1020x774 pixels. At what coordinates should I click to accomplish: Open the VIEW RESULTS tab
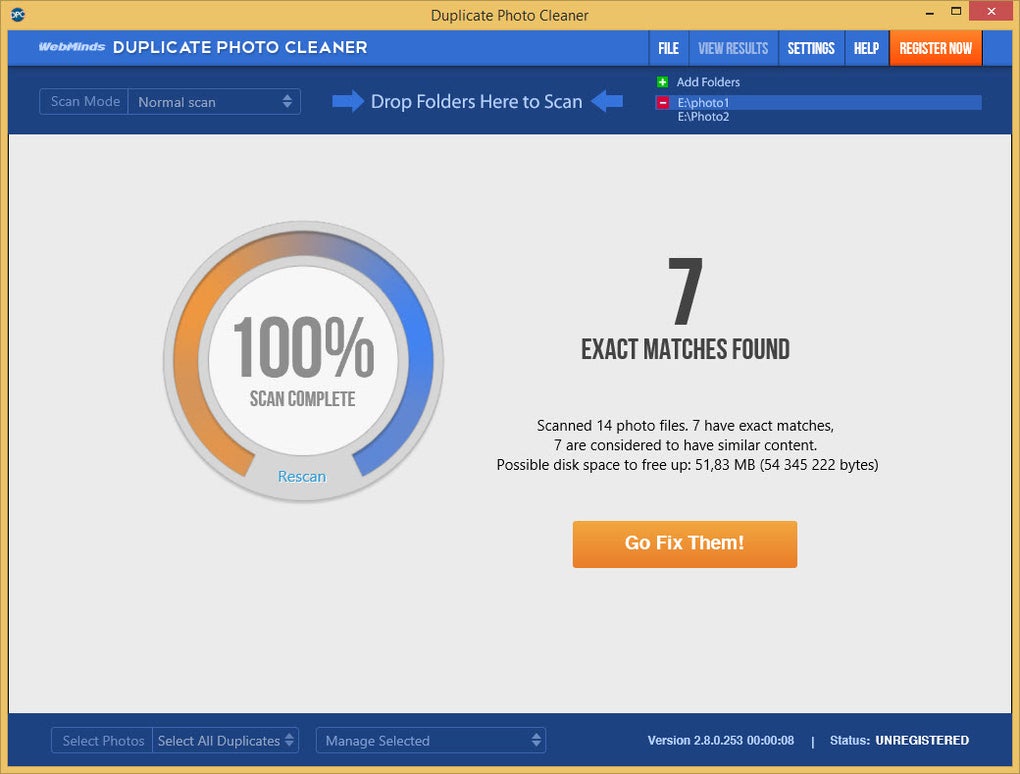click(733, 48)
